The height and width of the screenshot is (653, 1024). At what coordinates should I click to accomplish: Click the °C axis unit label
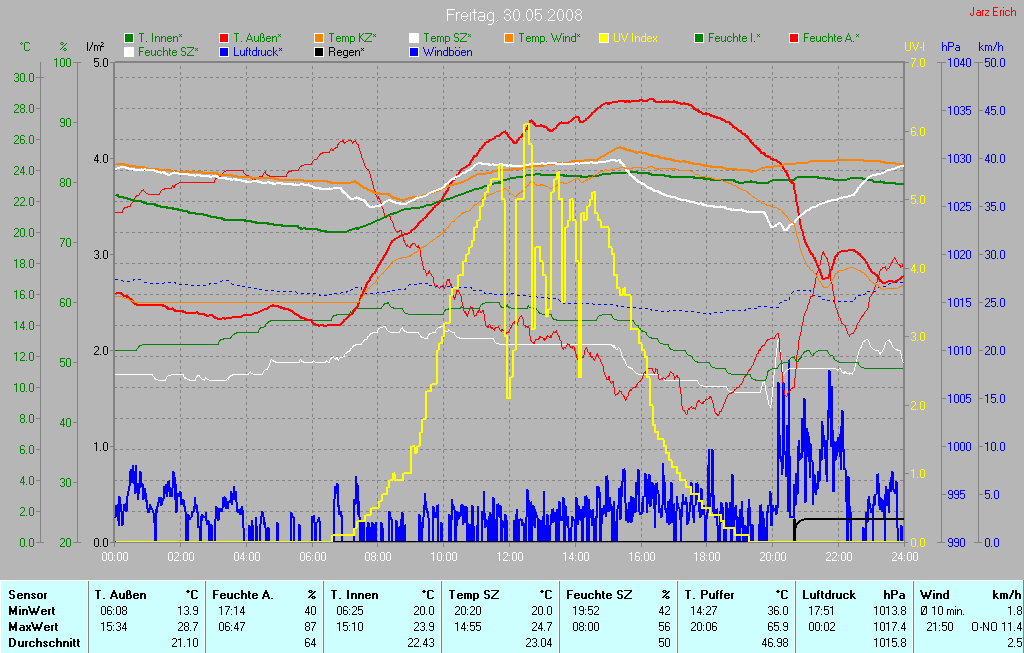point(25,47)
